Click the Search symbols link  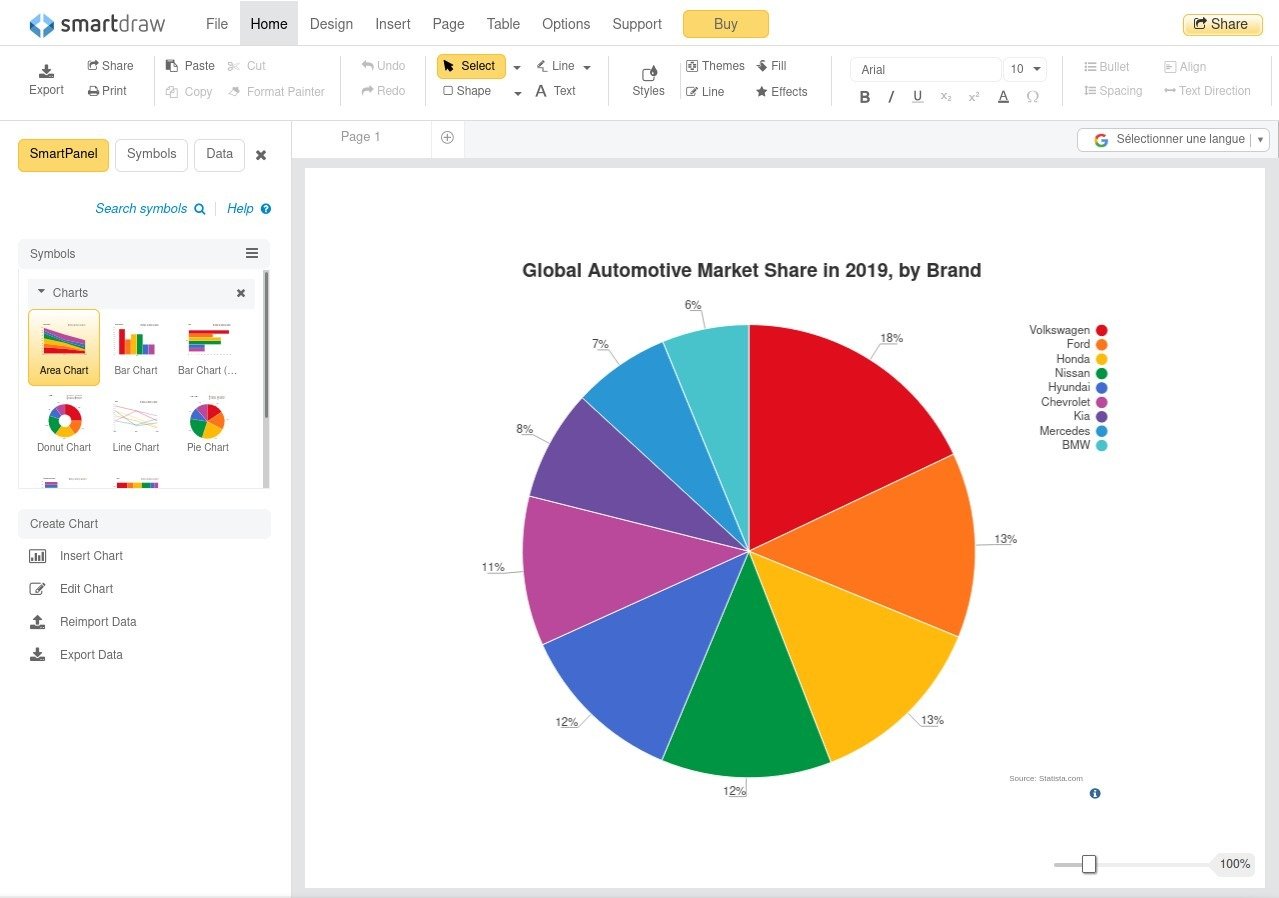pos(150,209)
